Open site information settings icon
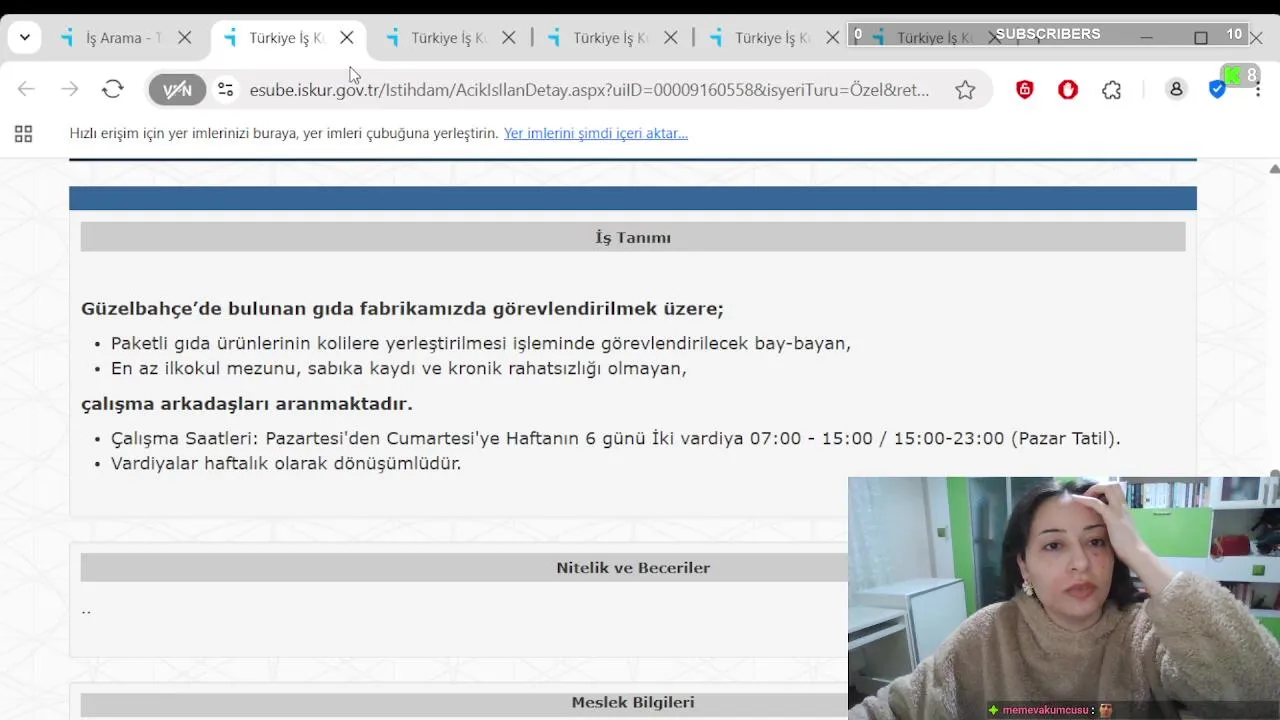Image resolution: width=1280 pixels, height=720 pixels. pos(226,90)
